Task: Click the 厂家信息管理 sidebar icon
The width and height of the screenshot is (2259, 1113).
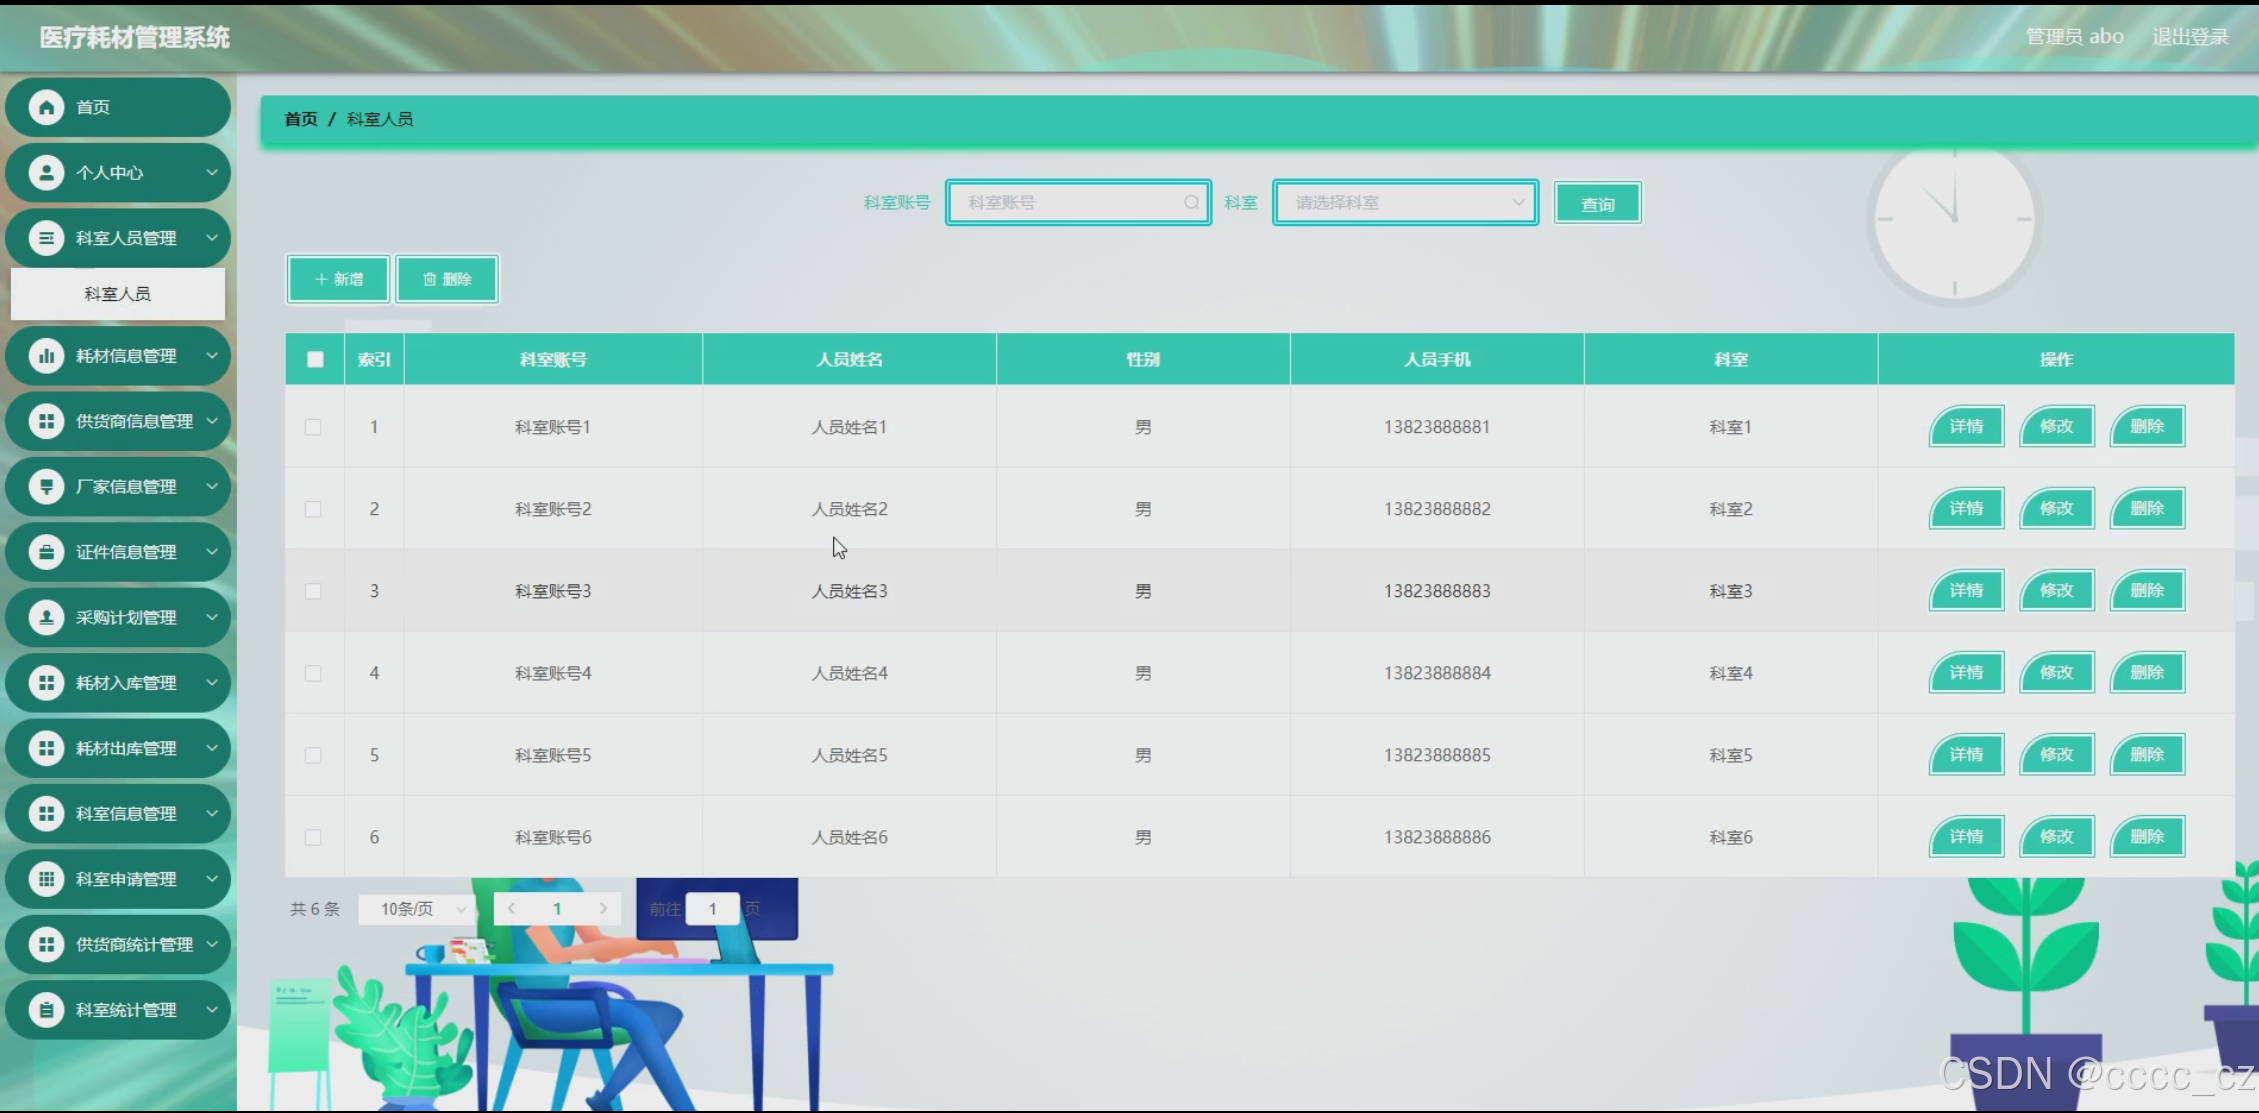Action: point(46,487)
